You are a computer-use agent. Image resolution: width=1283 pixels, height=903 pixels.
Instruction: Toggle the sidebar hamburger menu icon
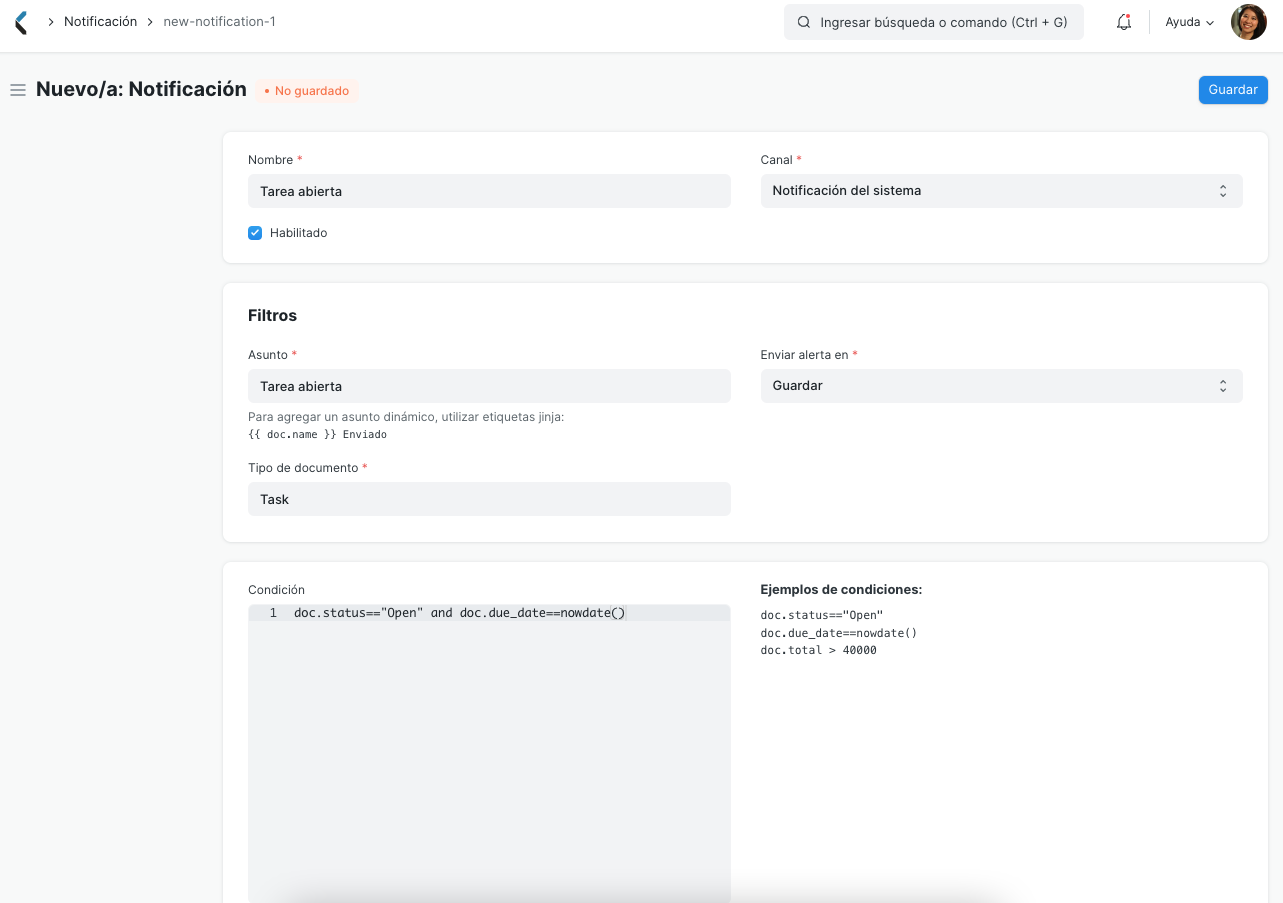18,90
